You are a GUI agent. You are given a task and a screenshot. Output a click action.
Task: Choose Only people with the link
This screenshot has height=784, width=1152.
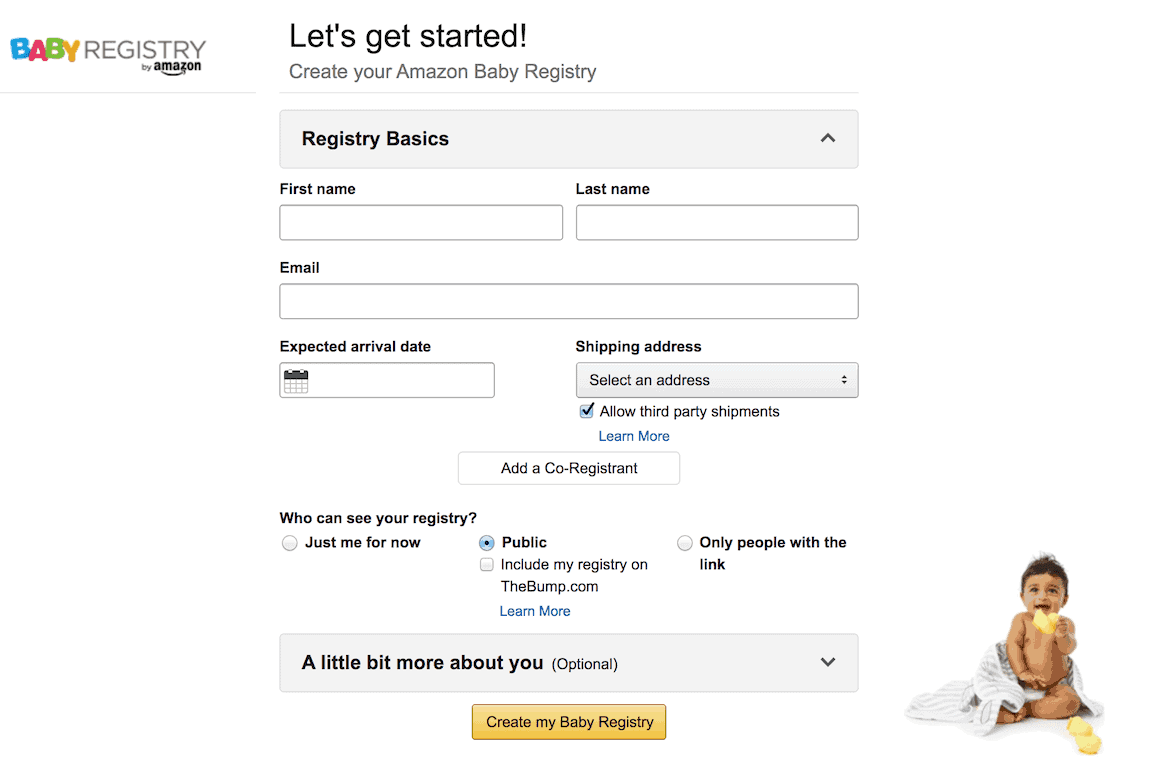[685, 543]
